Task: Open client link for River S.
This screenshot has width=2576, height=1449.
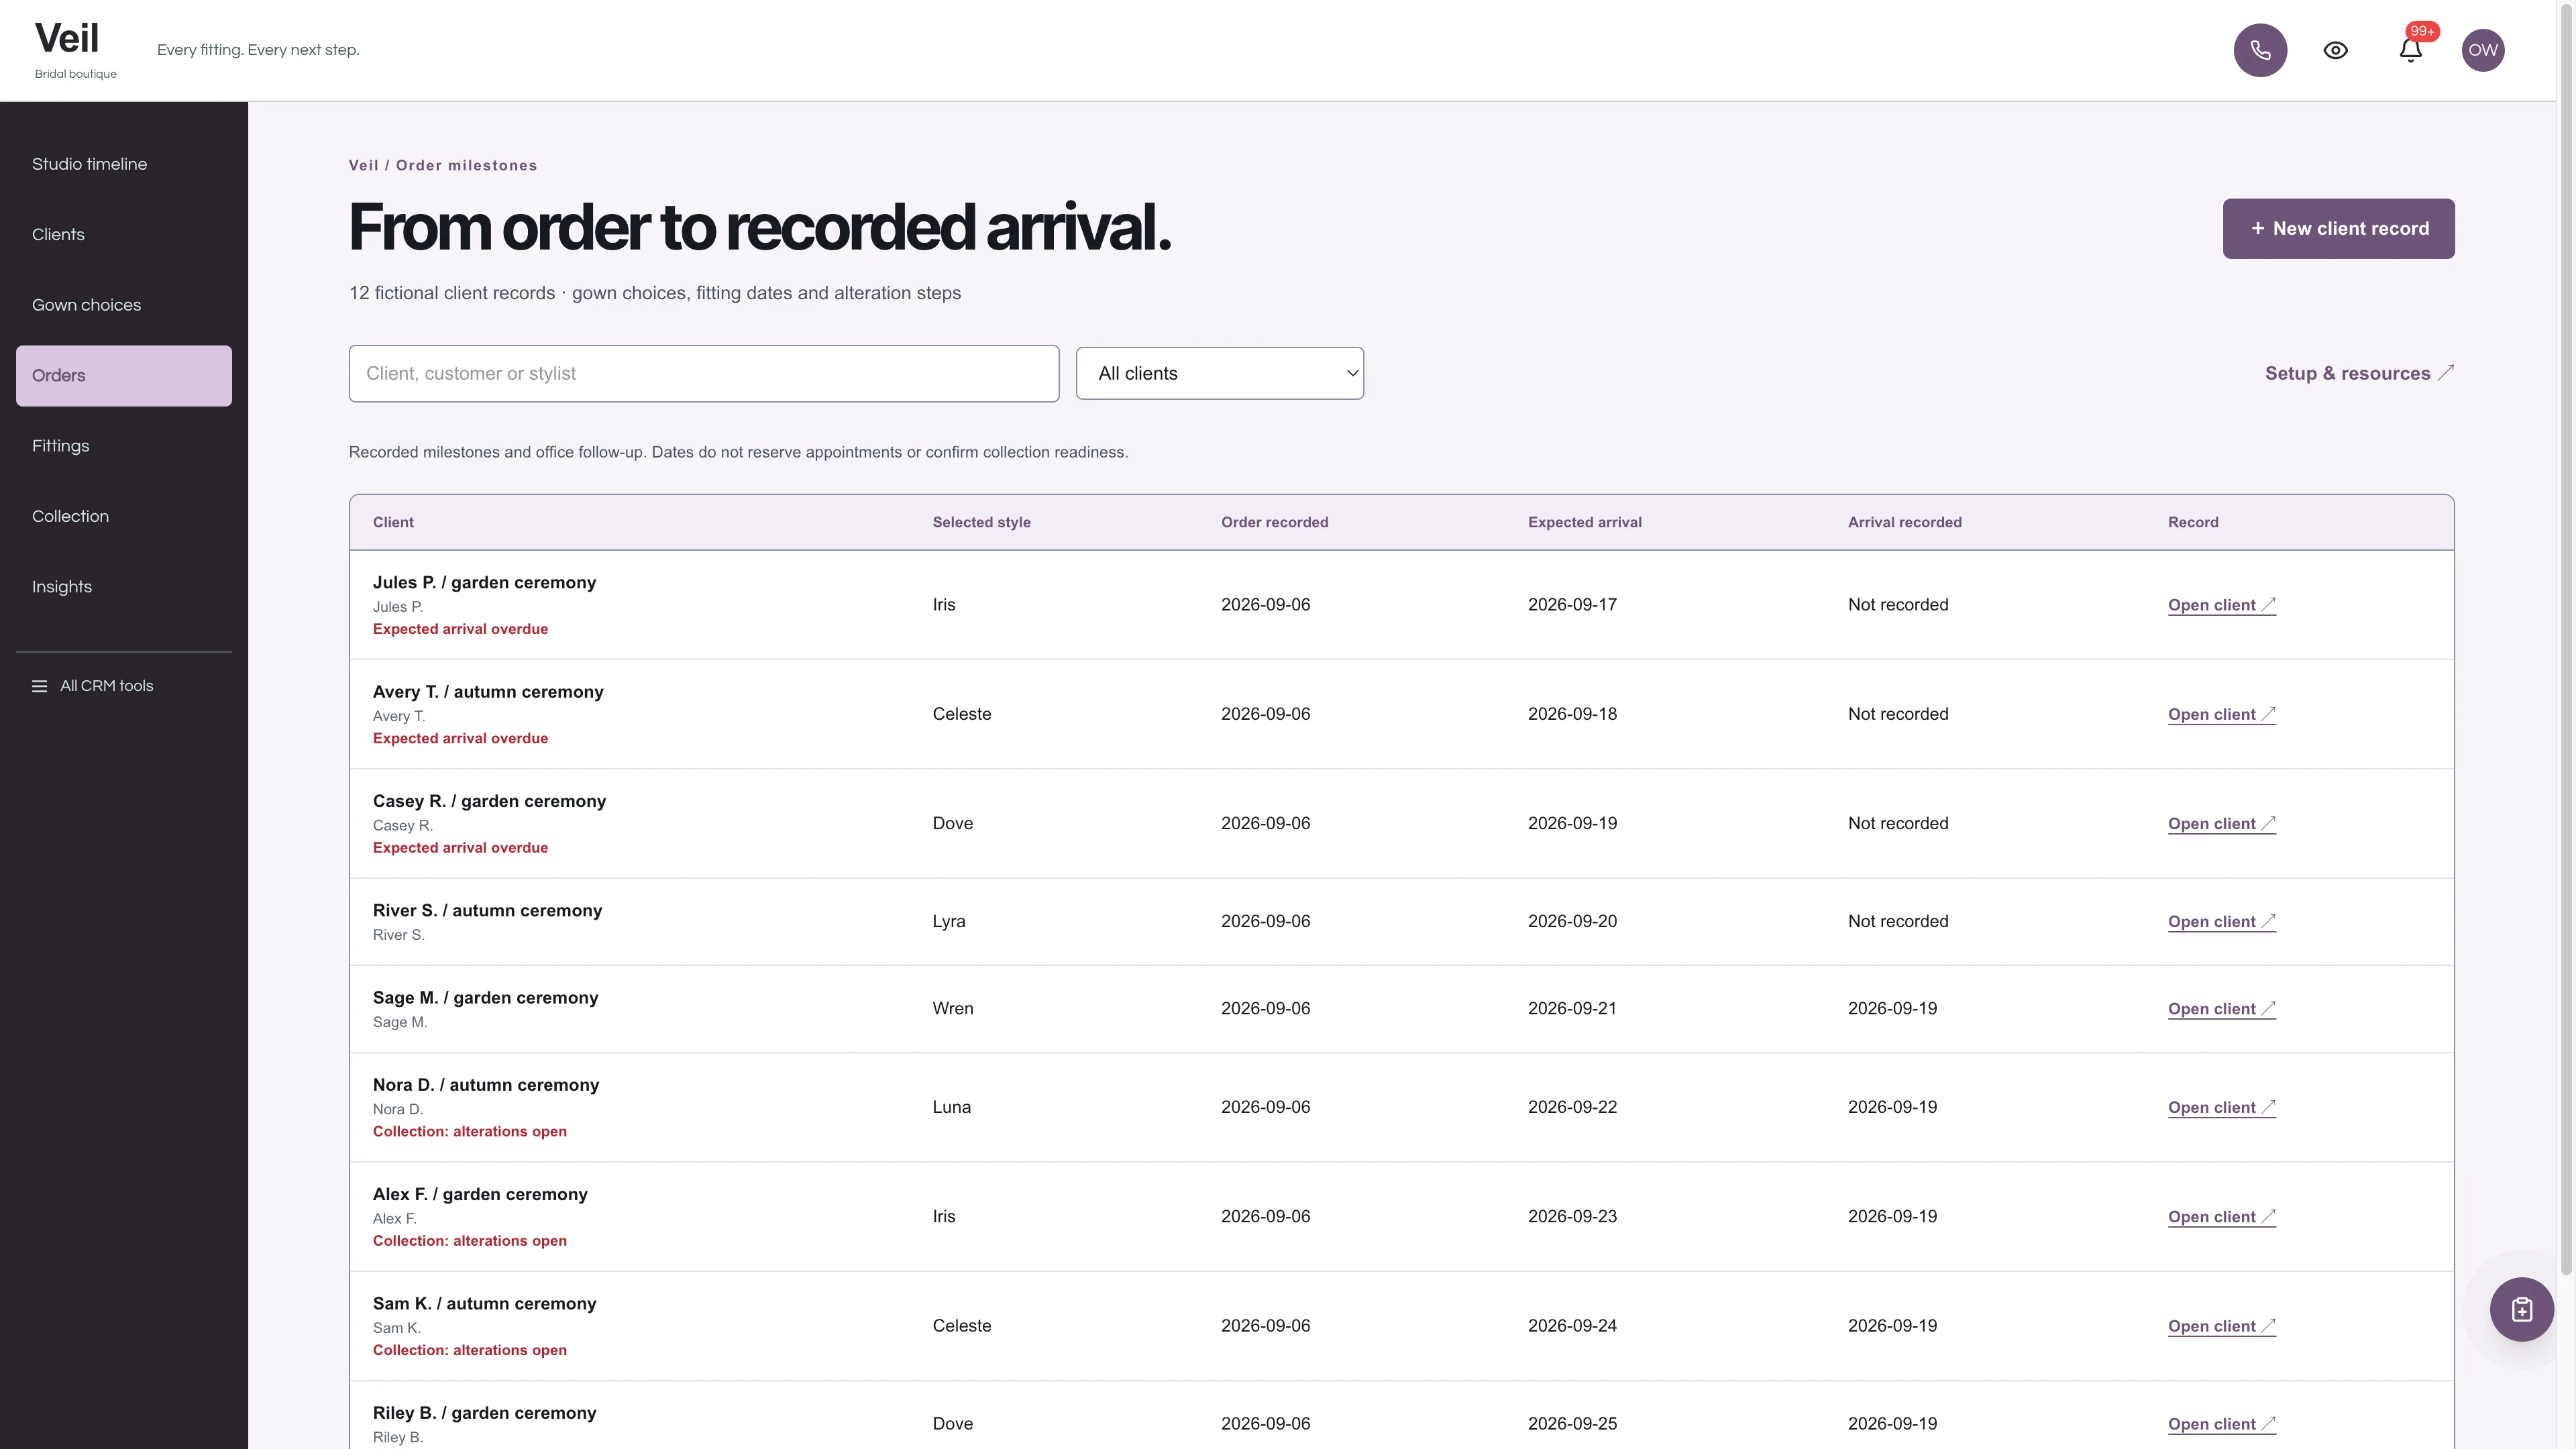Action: 2221,922
